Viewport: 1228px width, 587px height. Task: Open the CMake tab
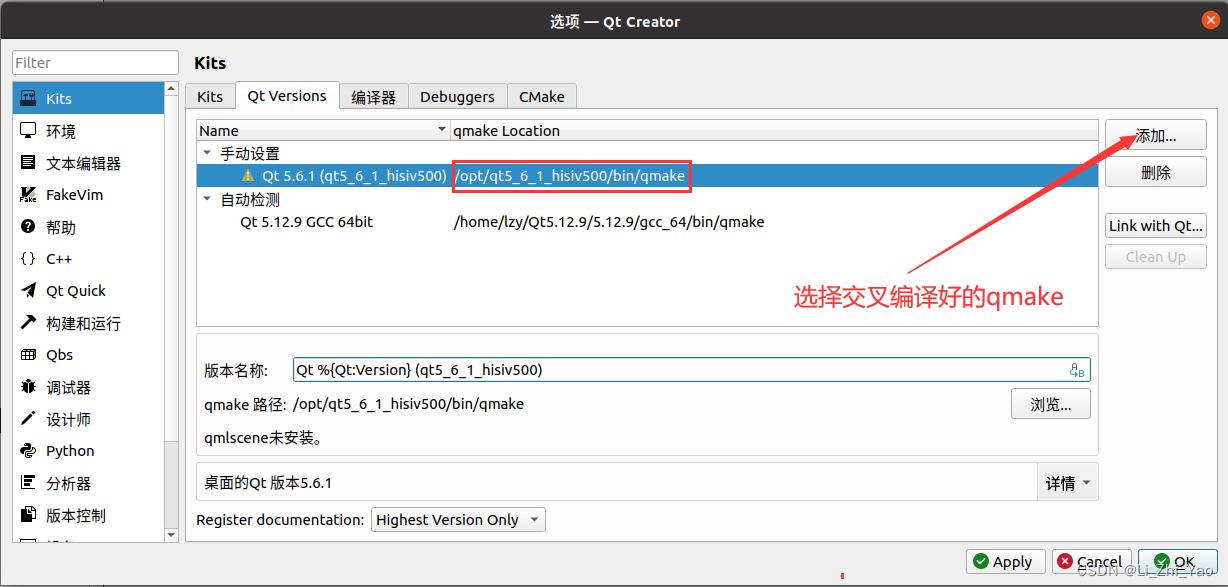541,97
